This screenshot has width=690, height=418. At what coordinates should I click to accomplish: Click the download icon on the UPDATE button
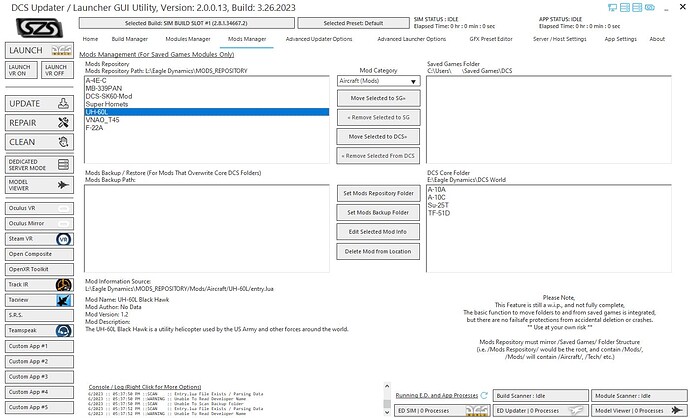tap(63, 103)
